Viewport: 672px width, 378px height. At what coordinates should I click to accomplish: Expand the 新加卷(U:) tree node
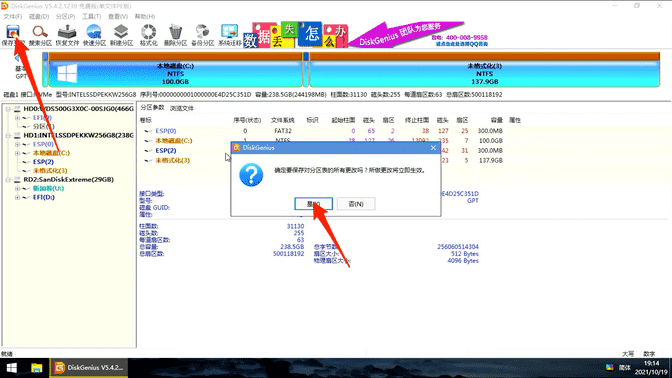tap(17, 189)
